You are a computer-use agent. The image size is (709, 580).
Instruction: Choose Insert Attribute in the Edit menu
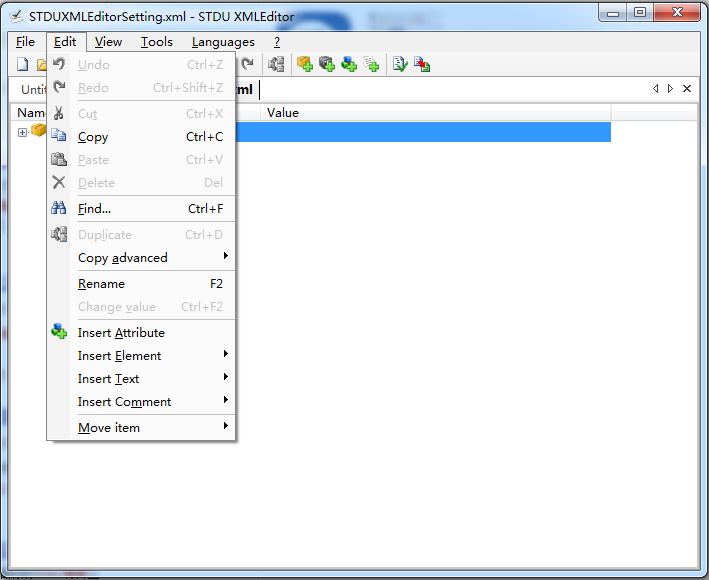click(141, 333)
